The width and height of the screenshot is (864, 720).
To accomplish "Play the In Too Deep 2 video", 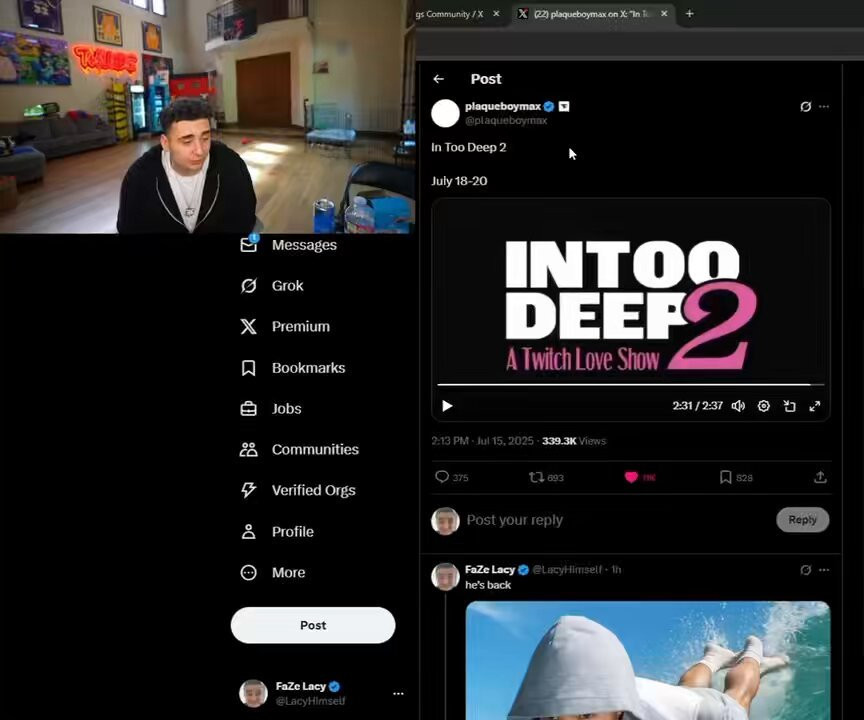I will (x=447, y=406).
